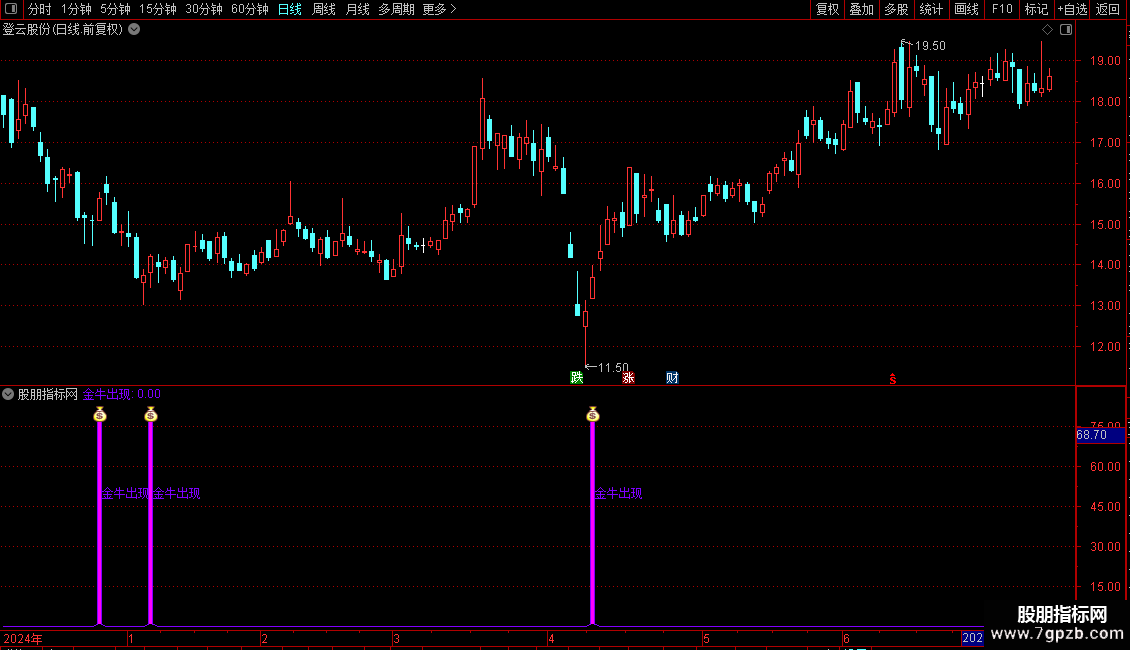Image resolution: width=1130 pixels, height=650 pixels.
Task: Click the red $ marker on the chart
Action: (893, 379)
